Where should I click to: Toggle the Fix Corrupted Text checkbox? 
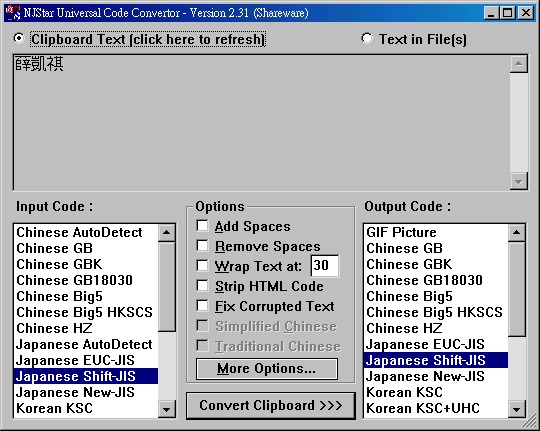pyautogui.click(x=202, y=306)
